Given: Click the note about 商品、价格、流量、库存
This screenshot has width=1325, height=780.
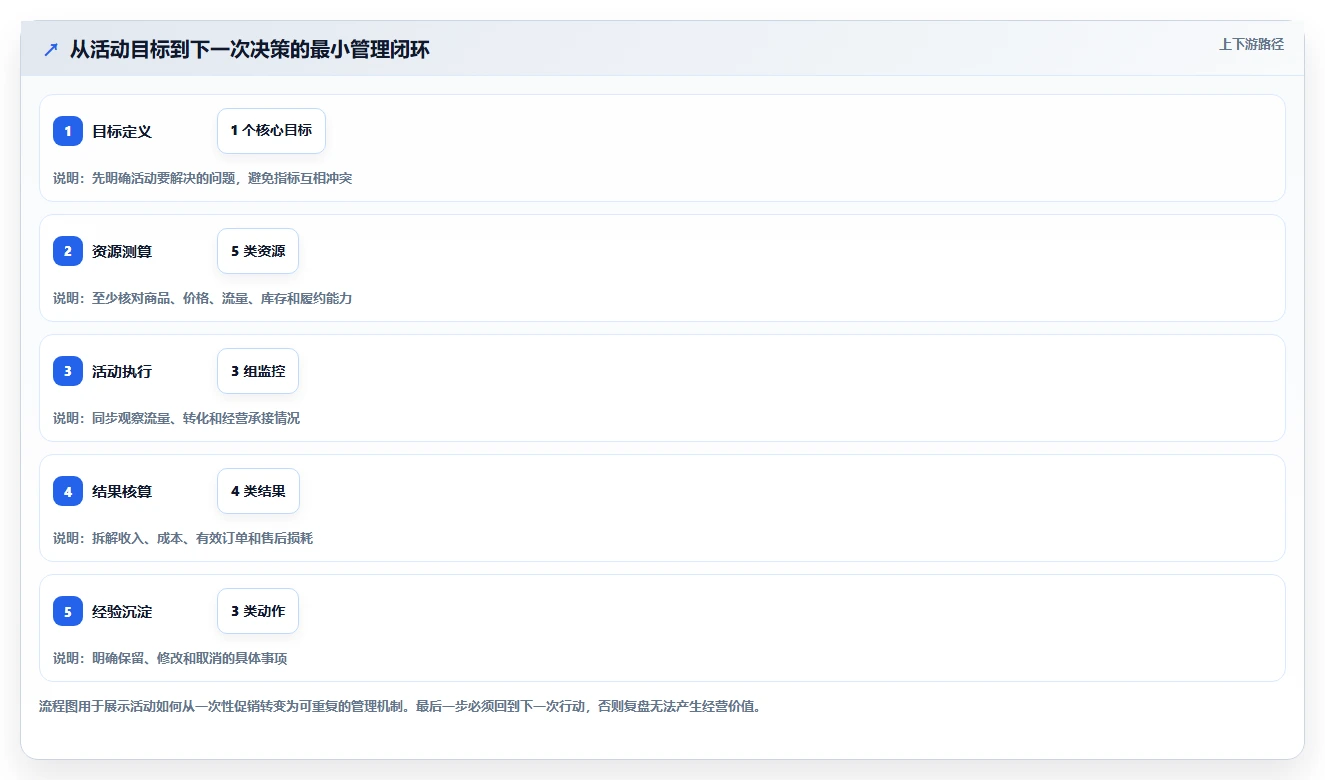Looking at the screenshot, I should click(203, 298).
